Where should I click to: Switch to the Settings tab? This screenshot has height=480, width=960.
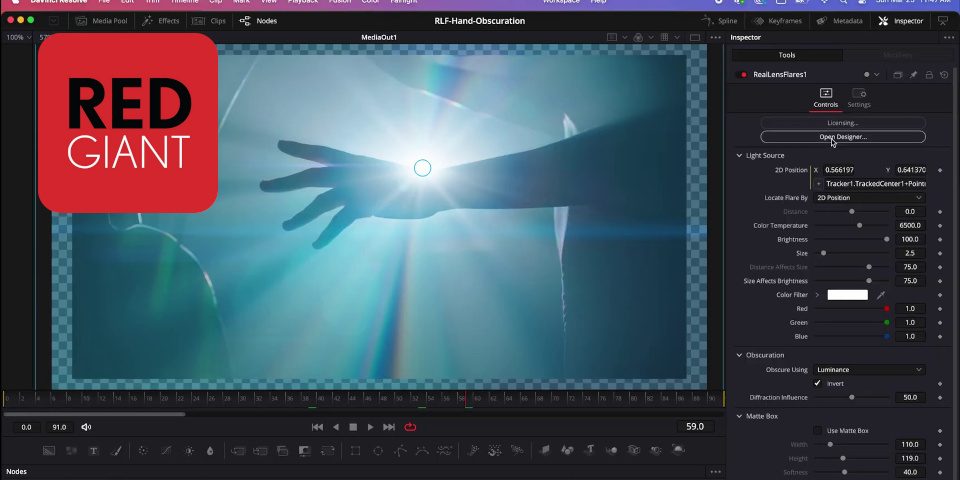tap(859, 98)
